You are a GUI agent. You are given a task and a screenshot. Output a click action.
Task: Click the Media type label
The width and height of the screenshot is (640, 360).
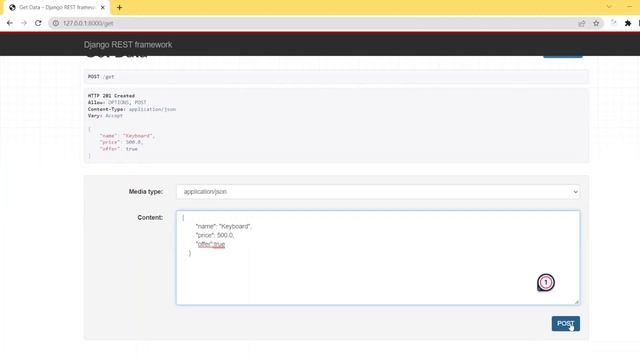point(146,191)
